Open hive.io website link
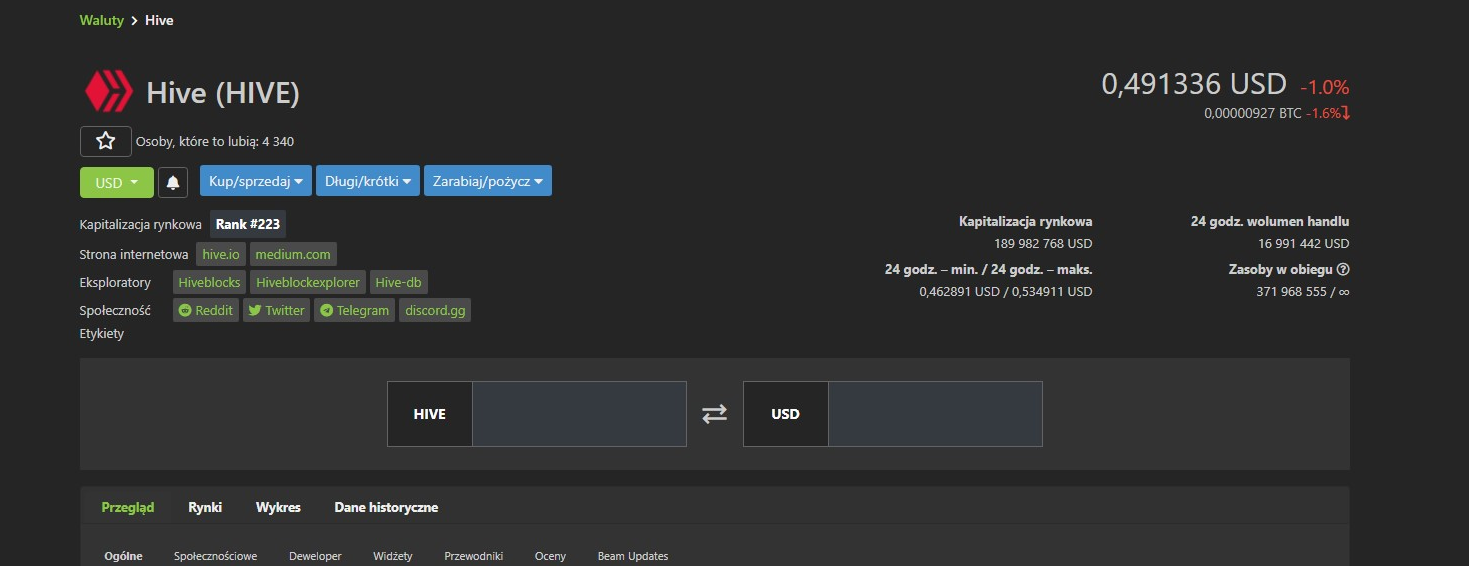Image resolution: width=1469 pixels, height=566 pixels. 221,254
